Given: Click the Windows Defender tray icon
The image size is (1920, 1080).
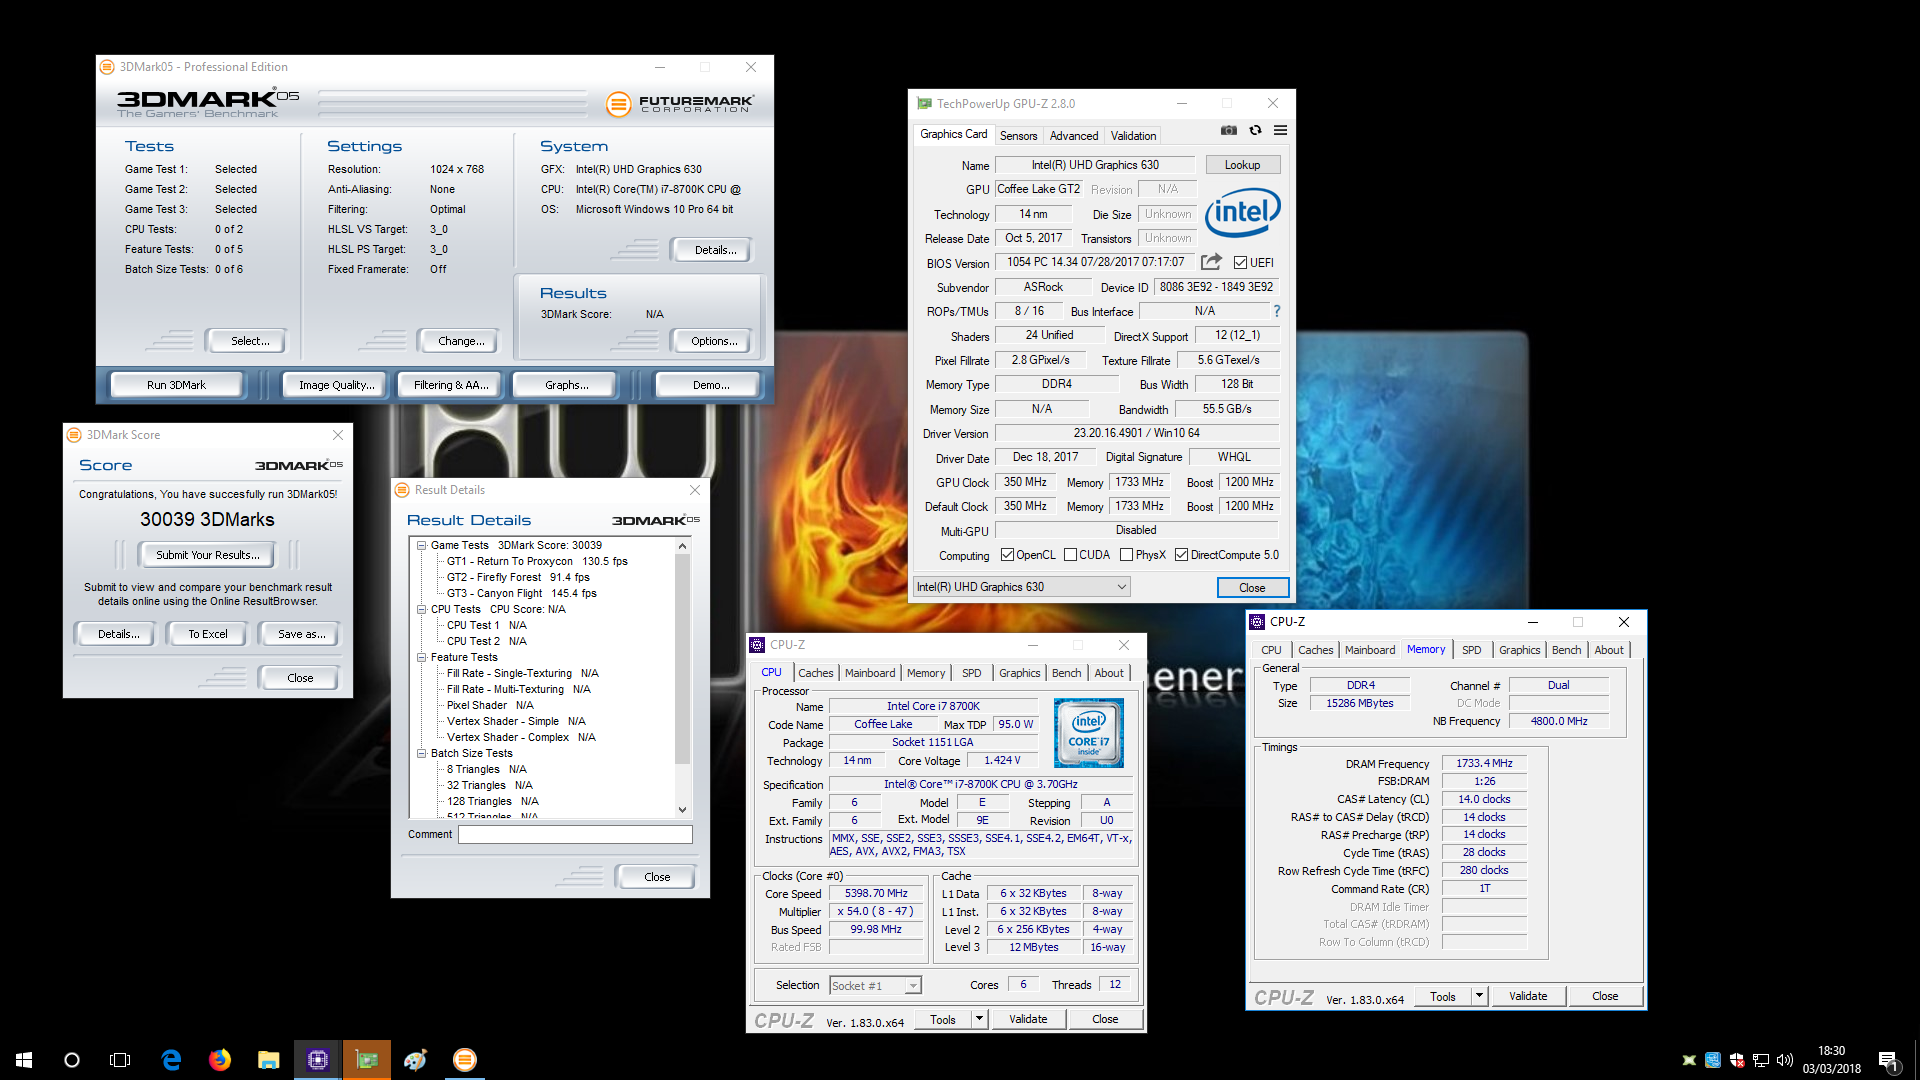Looking at the screenshot, I should 1737,1060.
